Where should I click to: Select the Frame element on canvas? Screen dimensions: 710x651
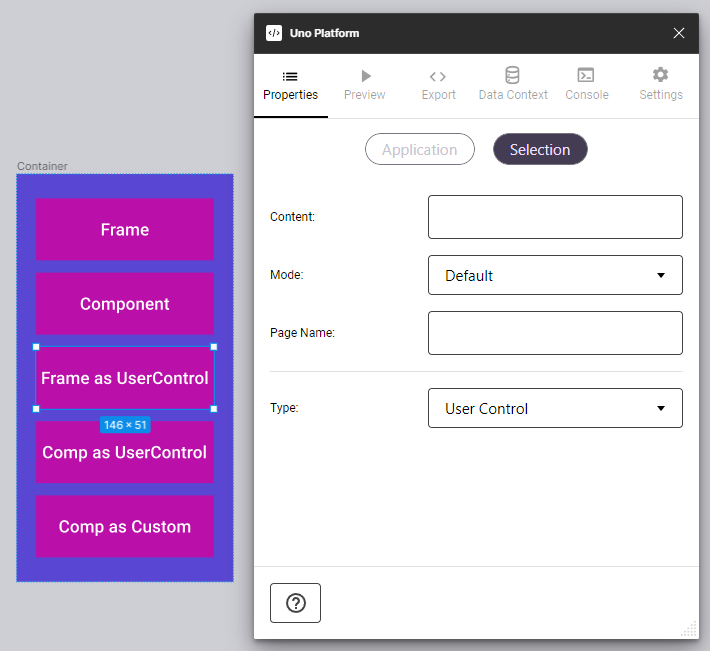pyautogui.click(x=125, y=230)
